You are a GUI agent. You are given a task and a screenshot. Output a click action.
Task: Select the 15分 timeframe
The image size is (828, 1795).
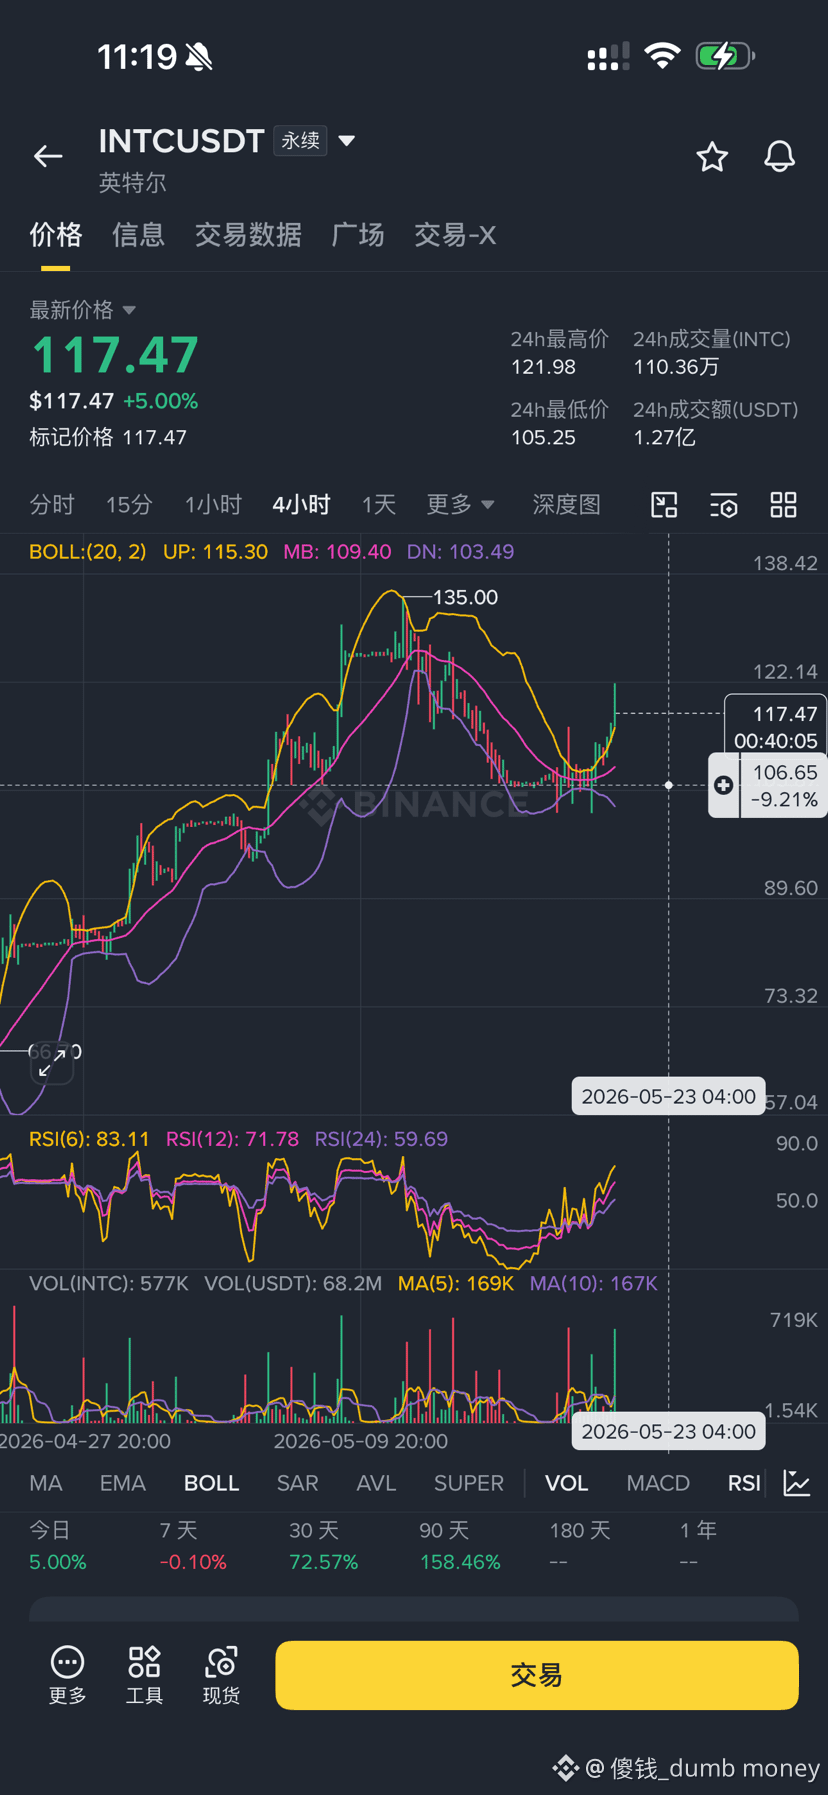(x=129, y=505)
